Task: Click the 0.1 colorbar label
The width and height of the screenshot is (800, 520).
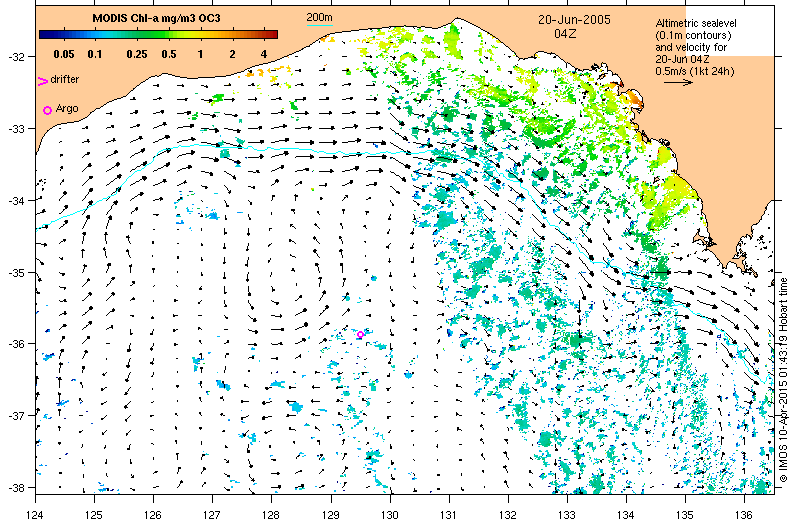Action: (95, 54)
